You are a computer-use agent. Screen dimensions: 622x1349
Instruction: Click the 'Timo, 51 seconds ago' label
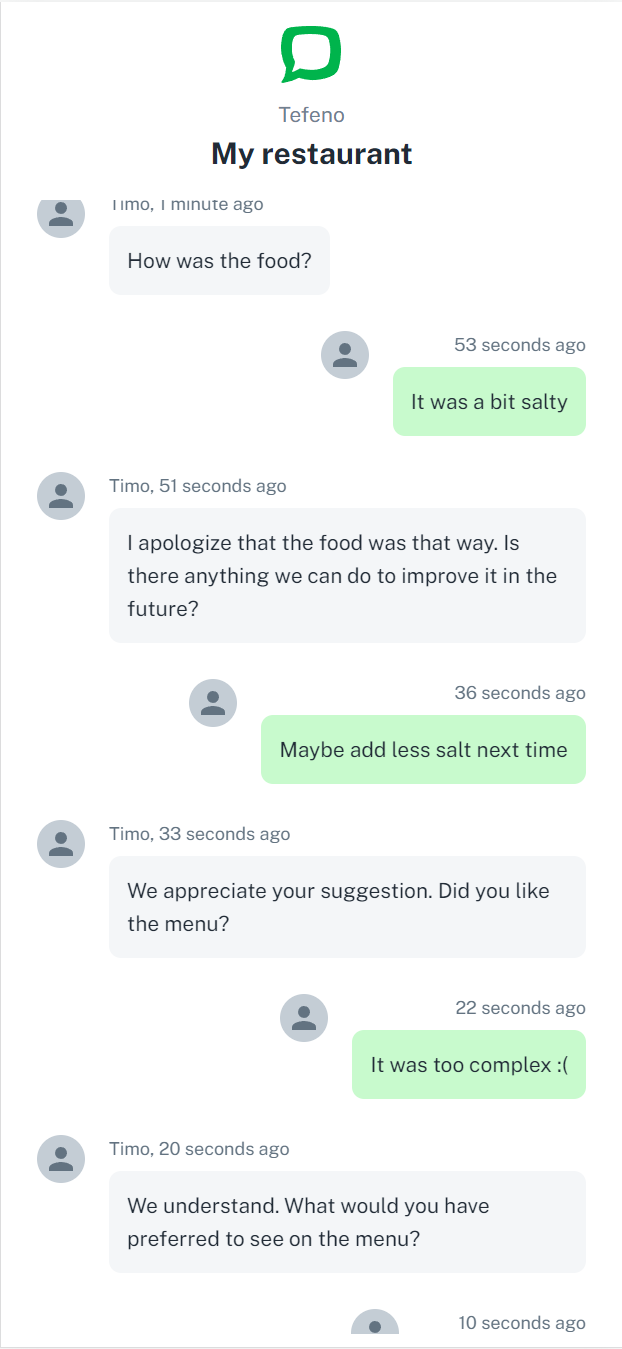198,486
